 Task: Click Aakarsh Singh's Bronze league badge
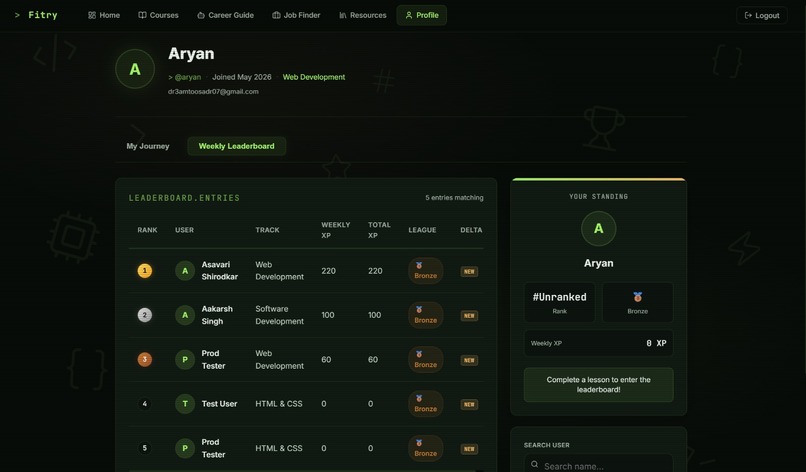coord(426,315)
